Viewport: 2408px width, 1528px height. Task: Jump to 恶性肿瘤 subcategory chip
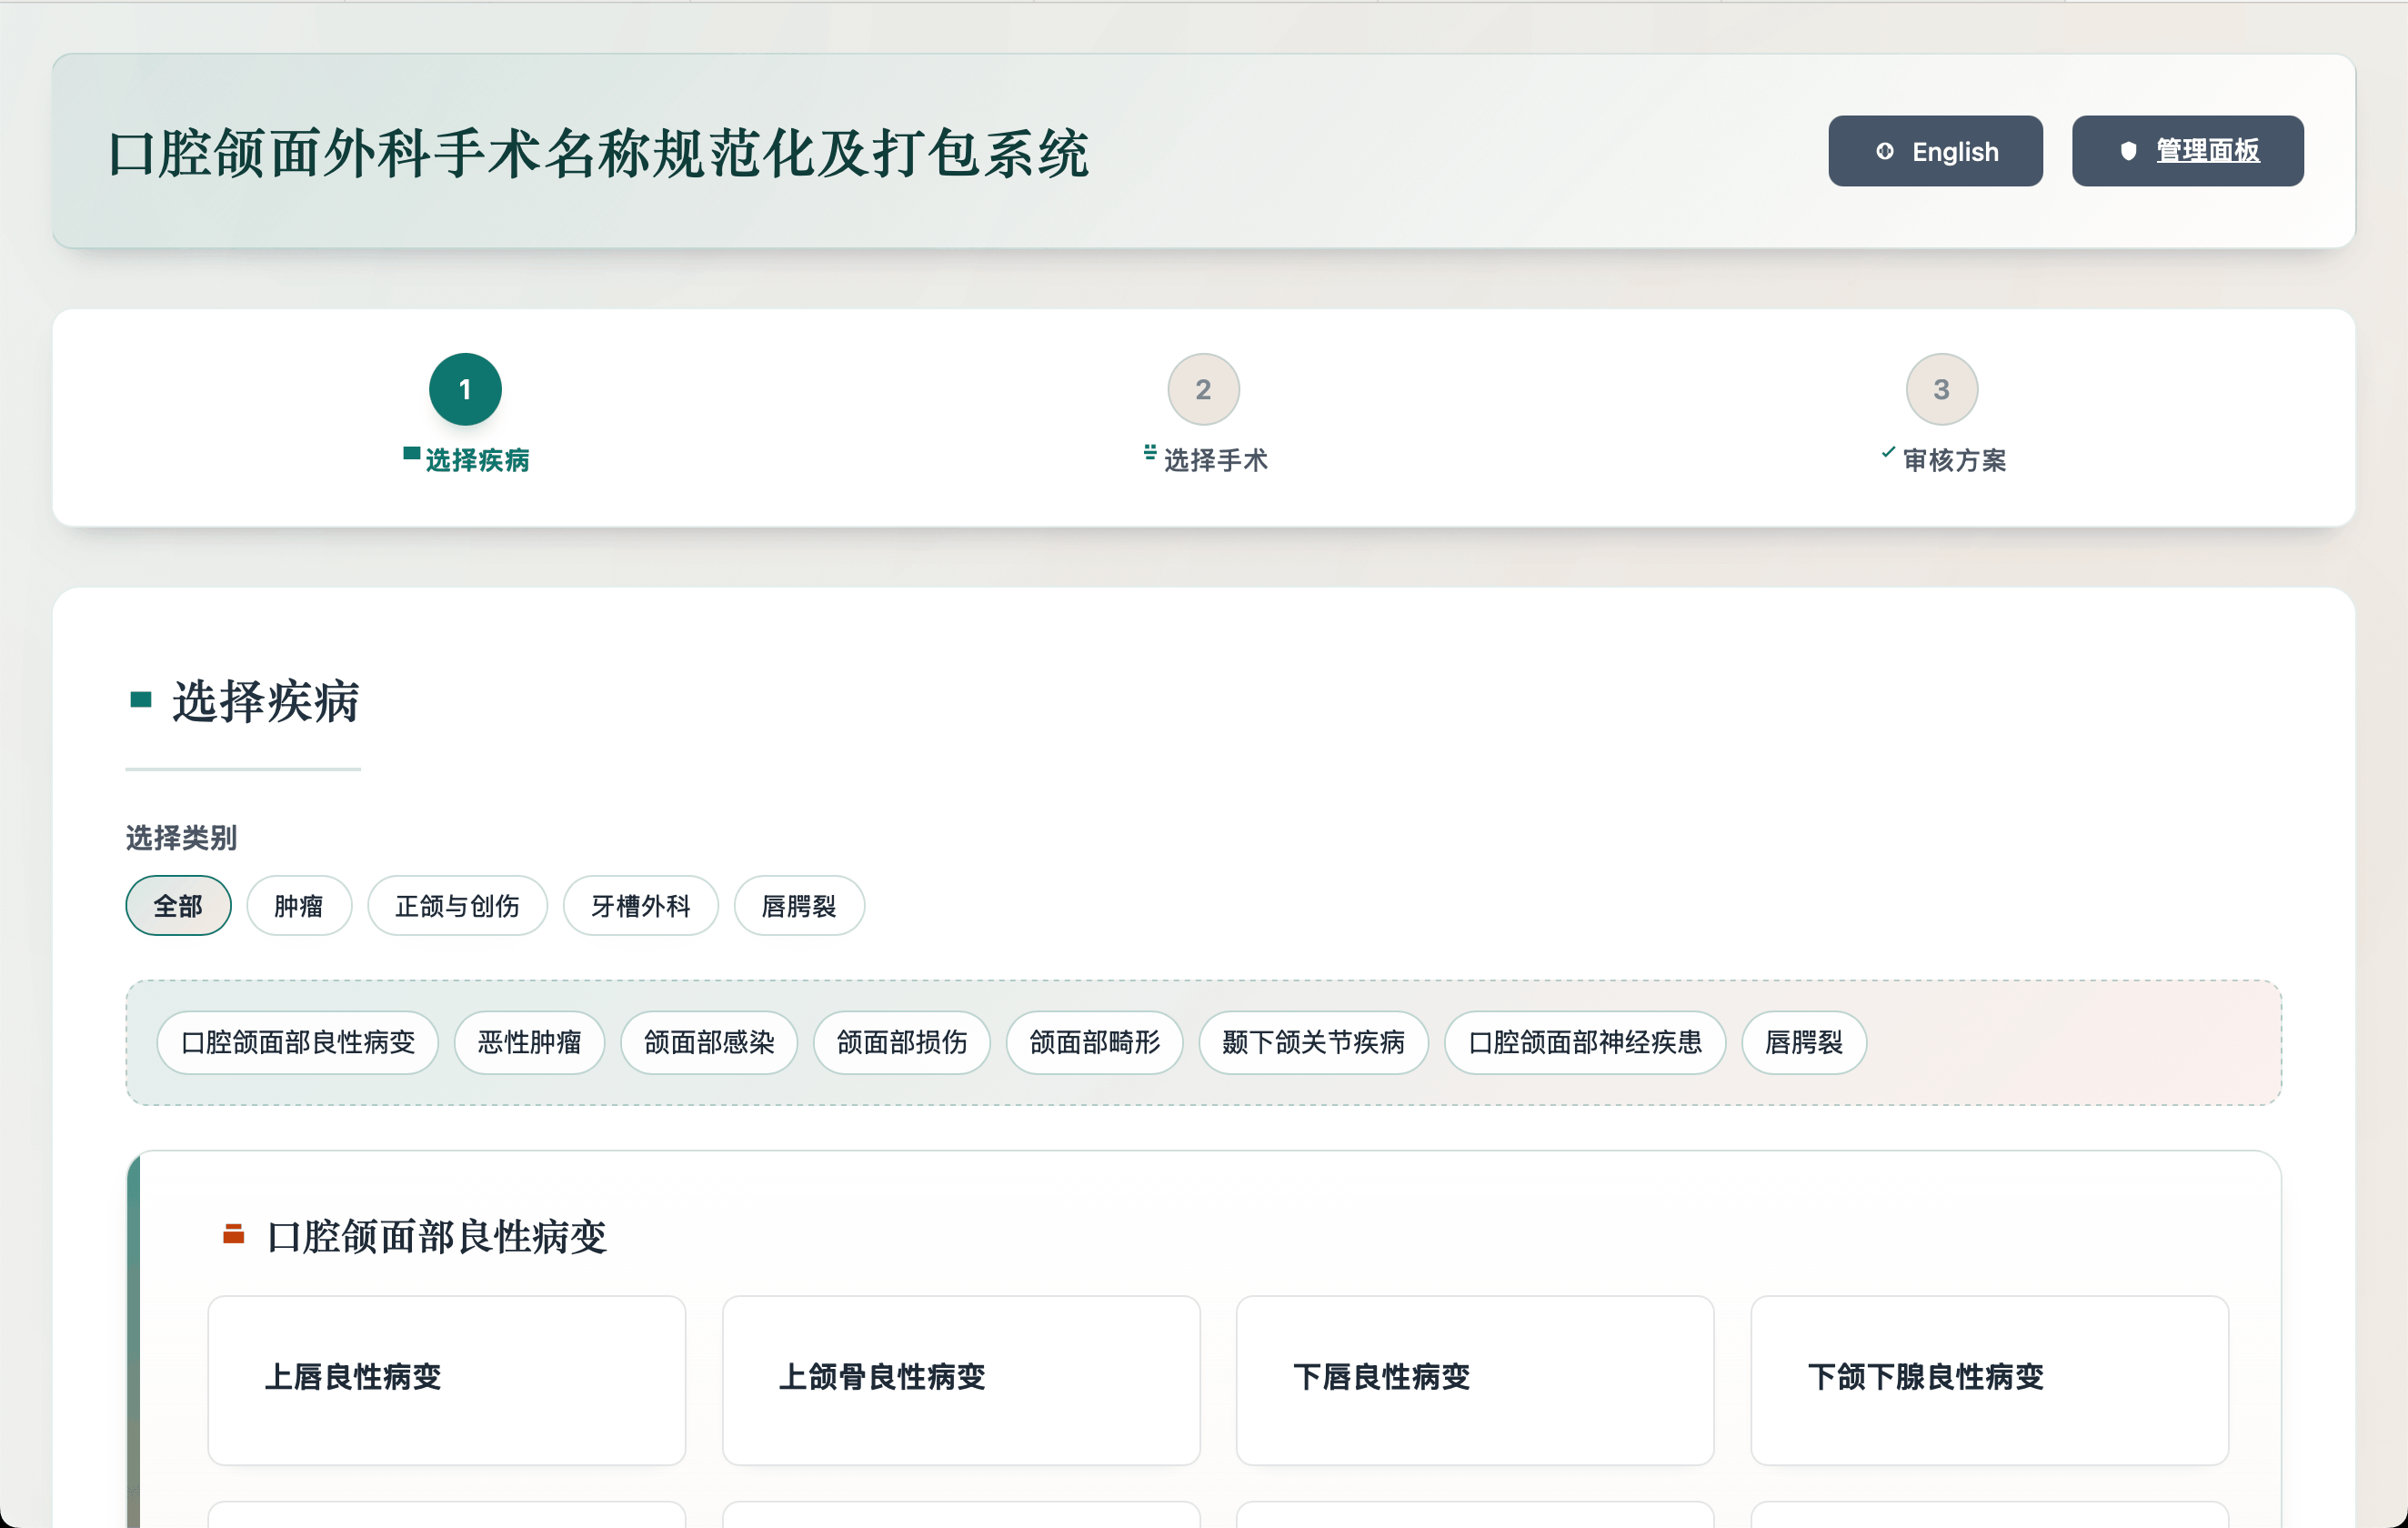tap(529, 1043)
